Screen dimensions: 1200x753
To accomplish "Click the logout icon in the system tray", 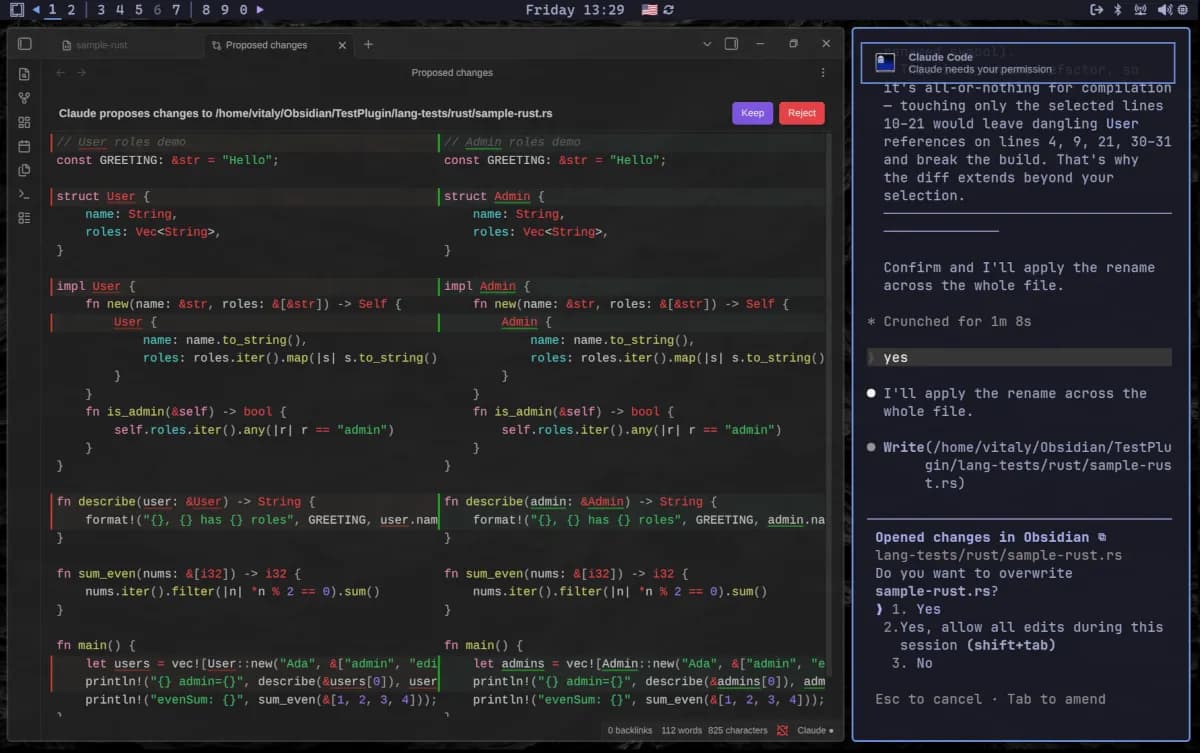I will pyautogui.click(x=1096, y=10).
